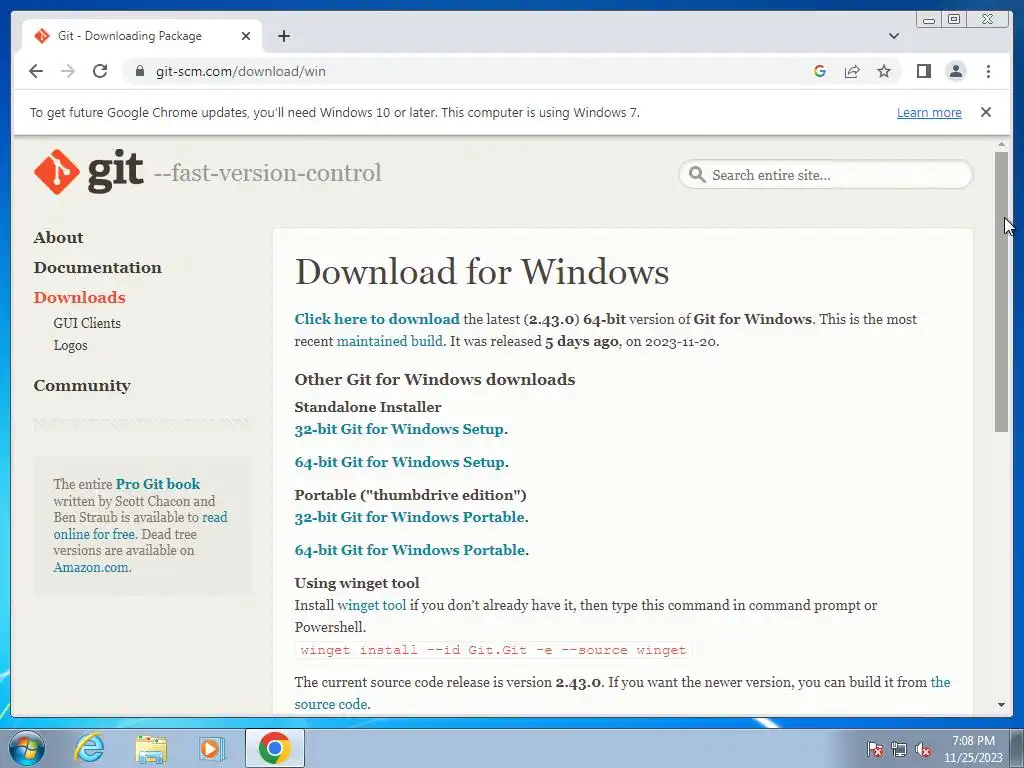The image size is (1024, 768).
Task: Open GUI Clients subsection
Action: tap(87, 323)
